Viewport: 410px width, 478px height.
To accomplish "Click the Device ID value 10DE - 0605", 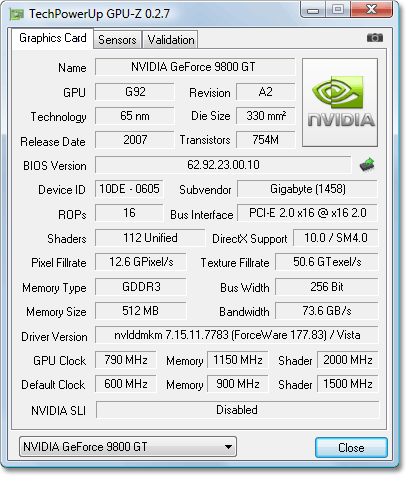I will pos(129,189).
